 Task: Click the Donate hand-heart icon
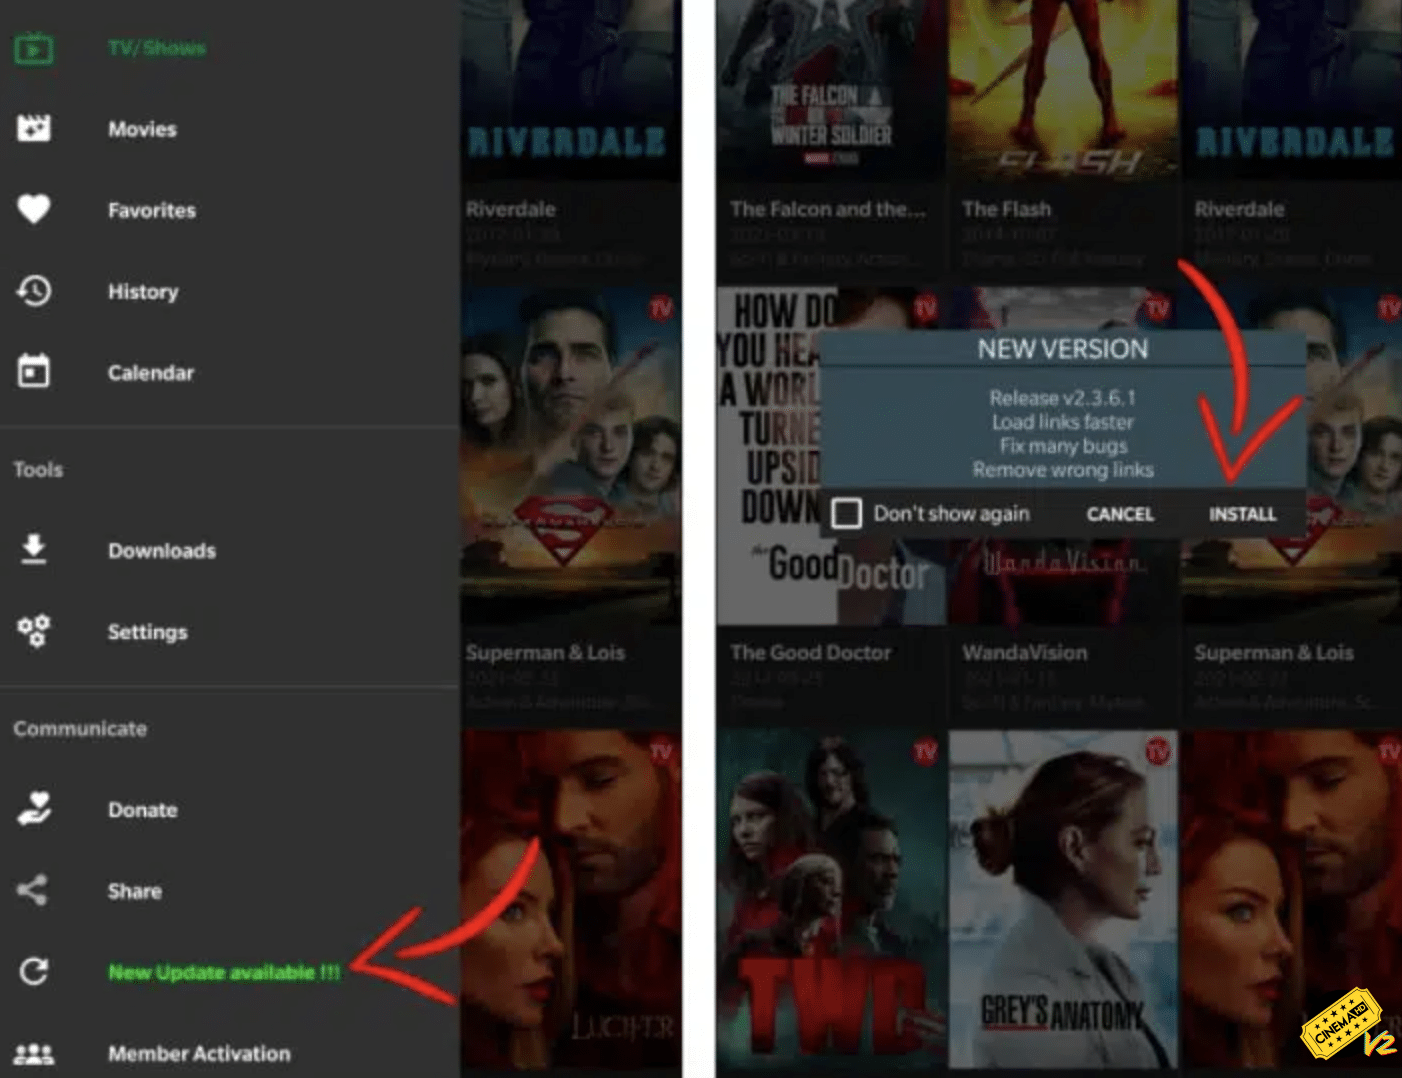click(34, 809)
